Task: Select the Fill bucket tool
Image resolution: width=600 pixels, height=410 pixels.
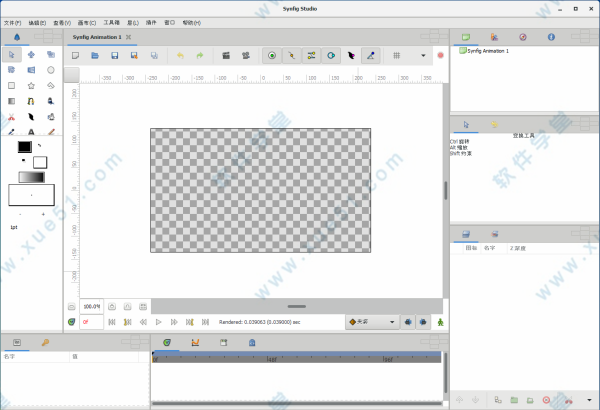Action: (51, 117)
